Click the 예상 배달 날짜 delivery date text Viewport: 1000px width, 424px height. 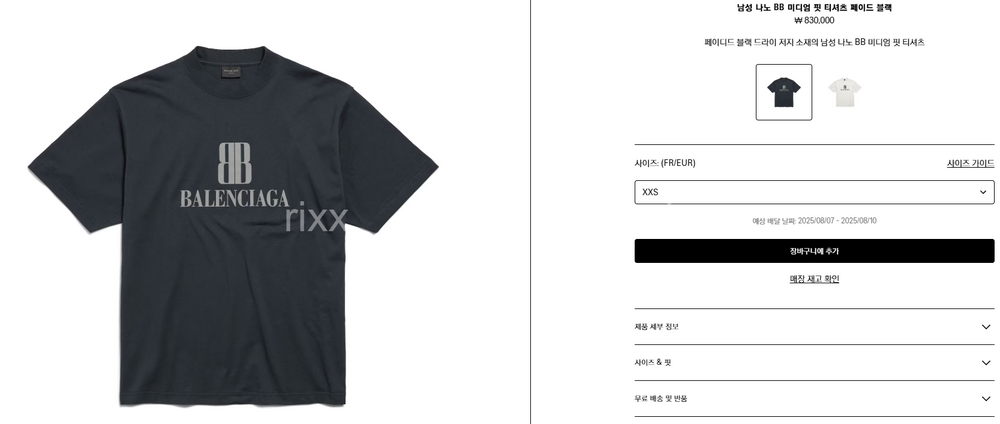[814, 221]
